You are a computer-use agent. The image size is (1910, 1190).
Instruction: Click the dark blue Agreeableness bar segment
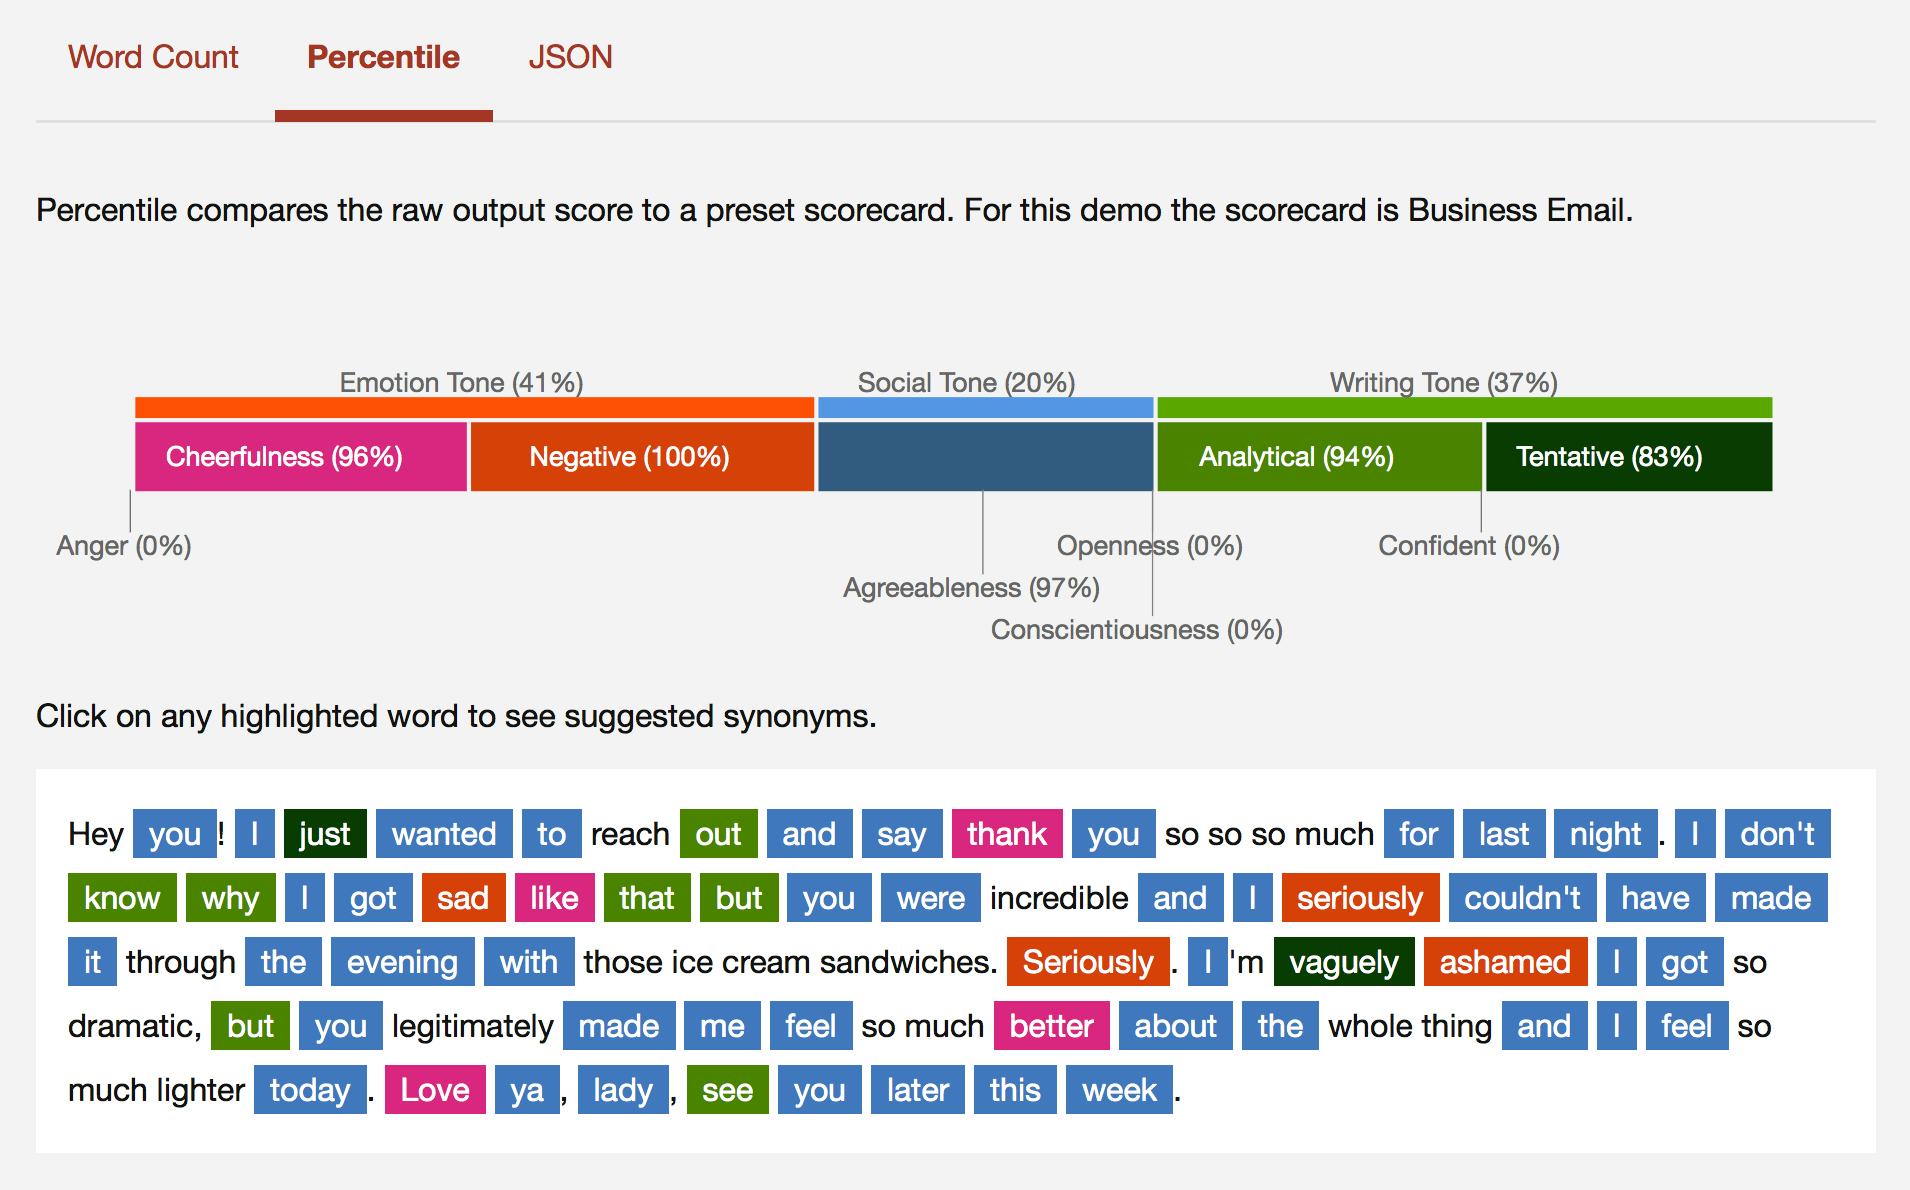pyautogui.click(x=985, y=457)
